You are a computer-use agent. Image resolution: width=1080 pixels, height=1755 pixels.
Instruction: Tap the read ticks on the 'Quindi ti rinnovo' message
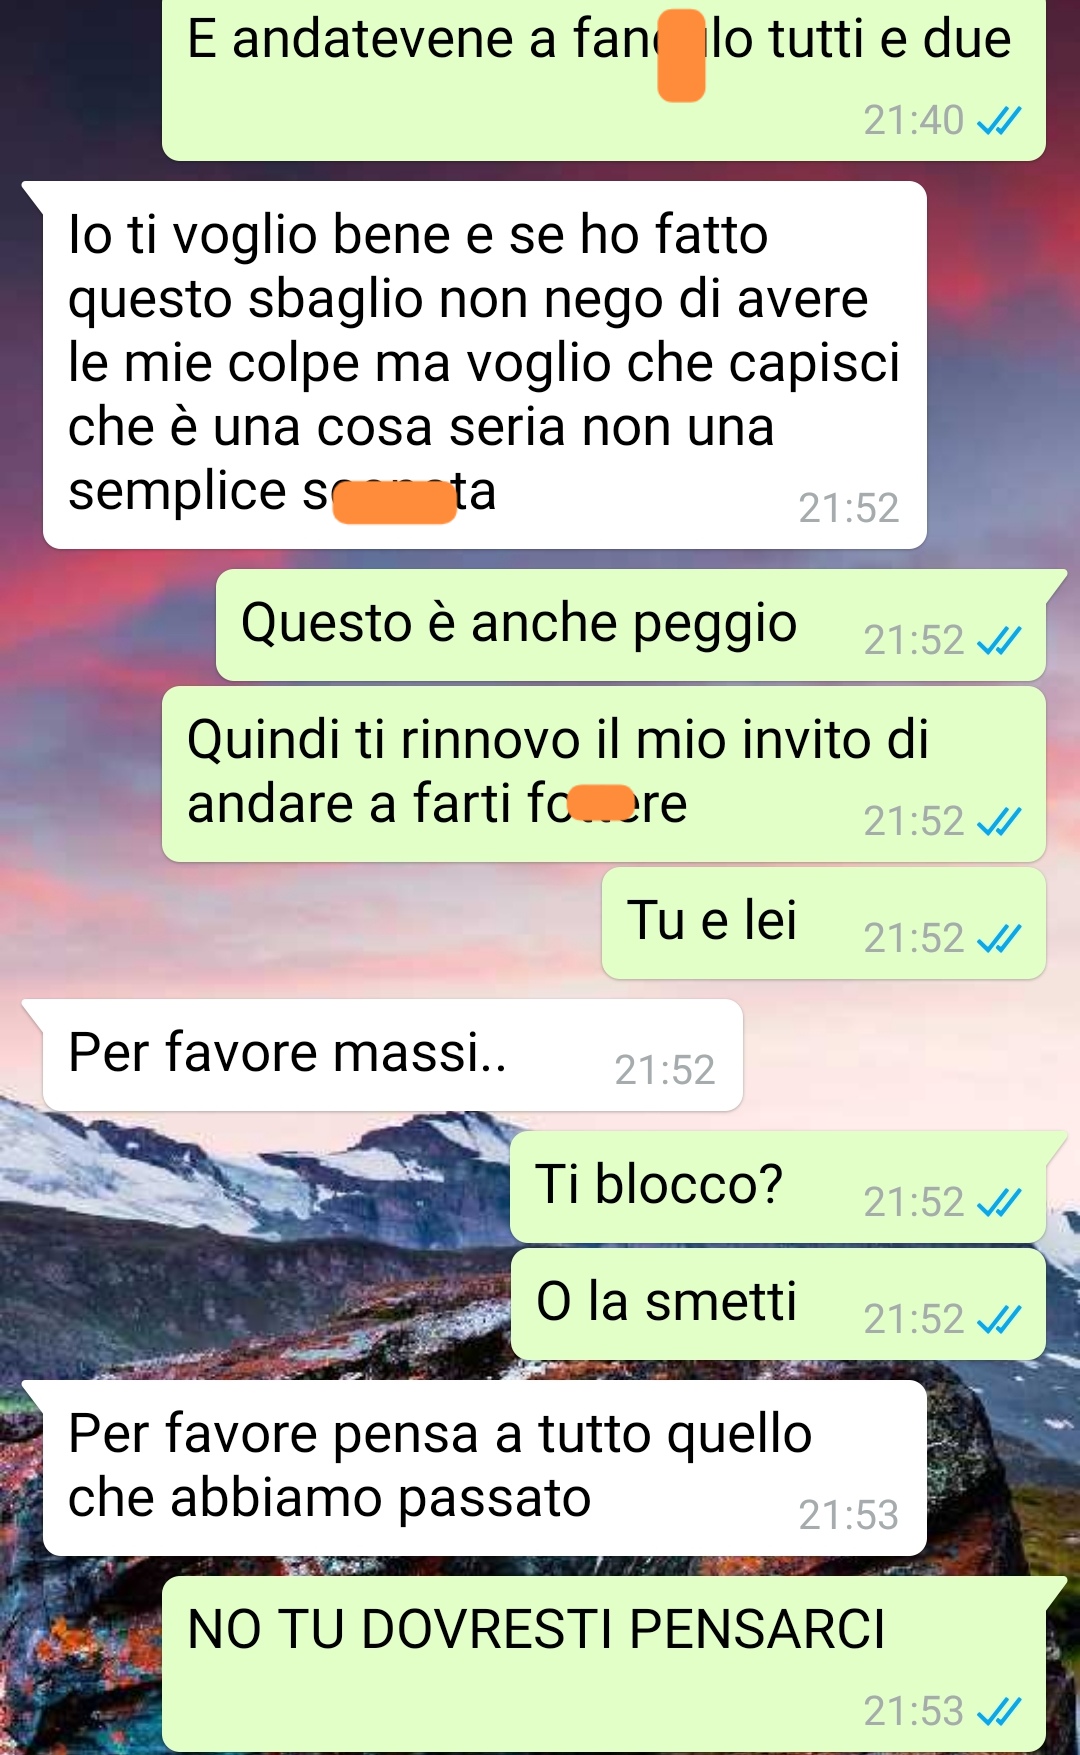pyautogui.click(x=998, y=821)
